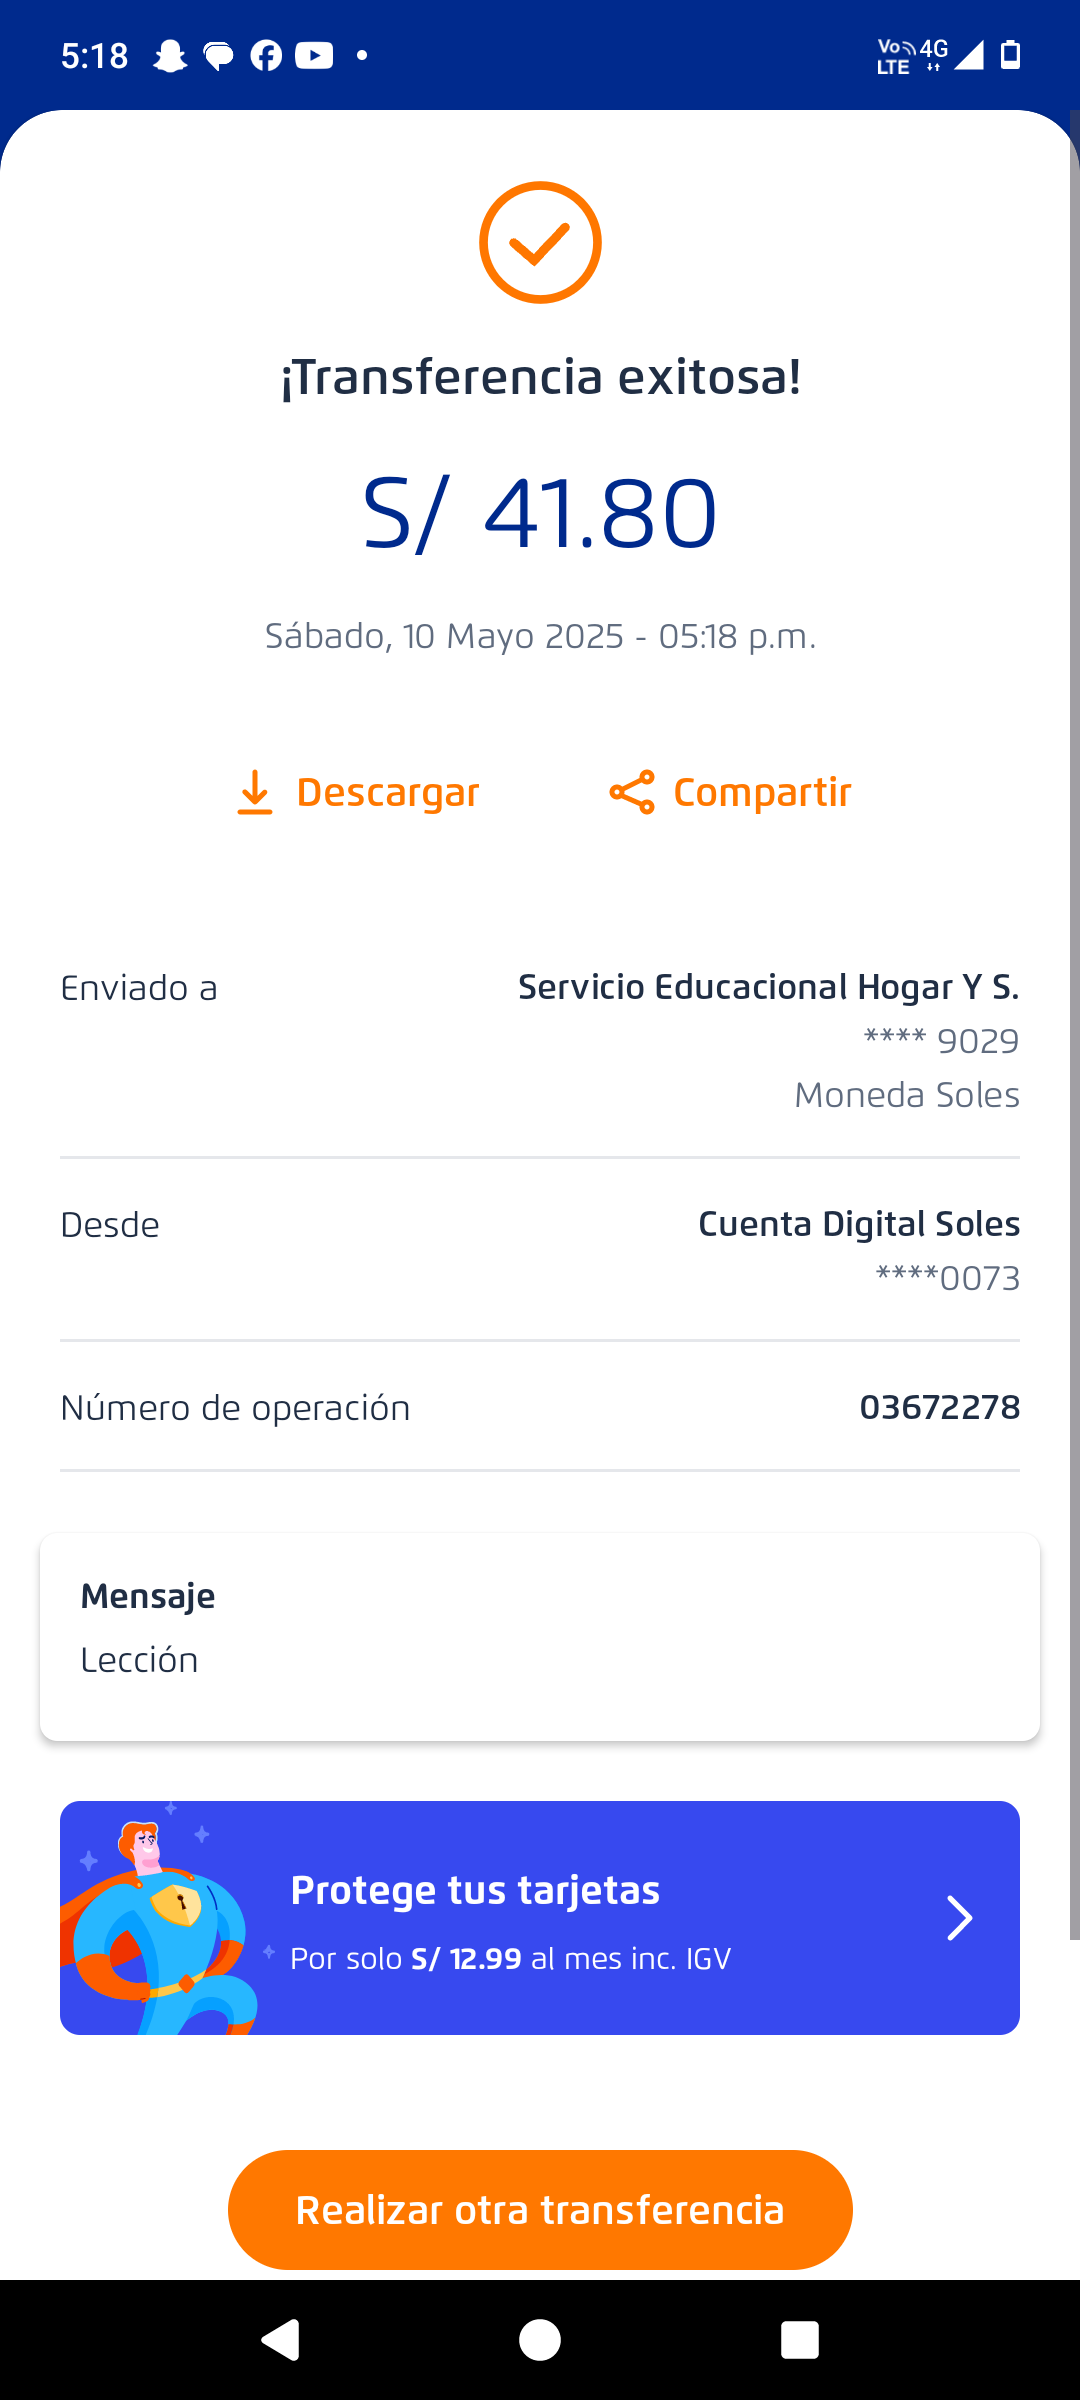
Task: Open the Snapchat notification icon
Action: [170, 56]
